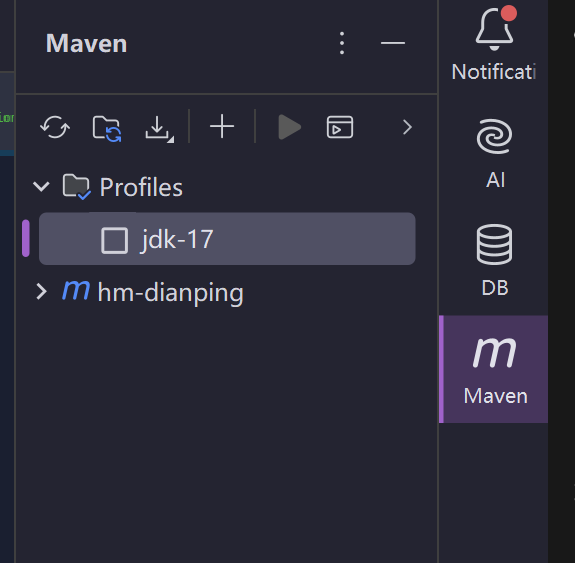The width and height of the screenshot is (575, 563).
Task: Hide the Maven tool window
Action: [393, 43]
